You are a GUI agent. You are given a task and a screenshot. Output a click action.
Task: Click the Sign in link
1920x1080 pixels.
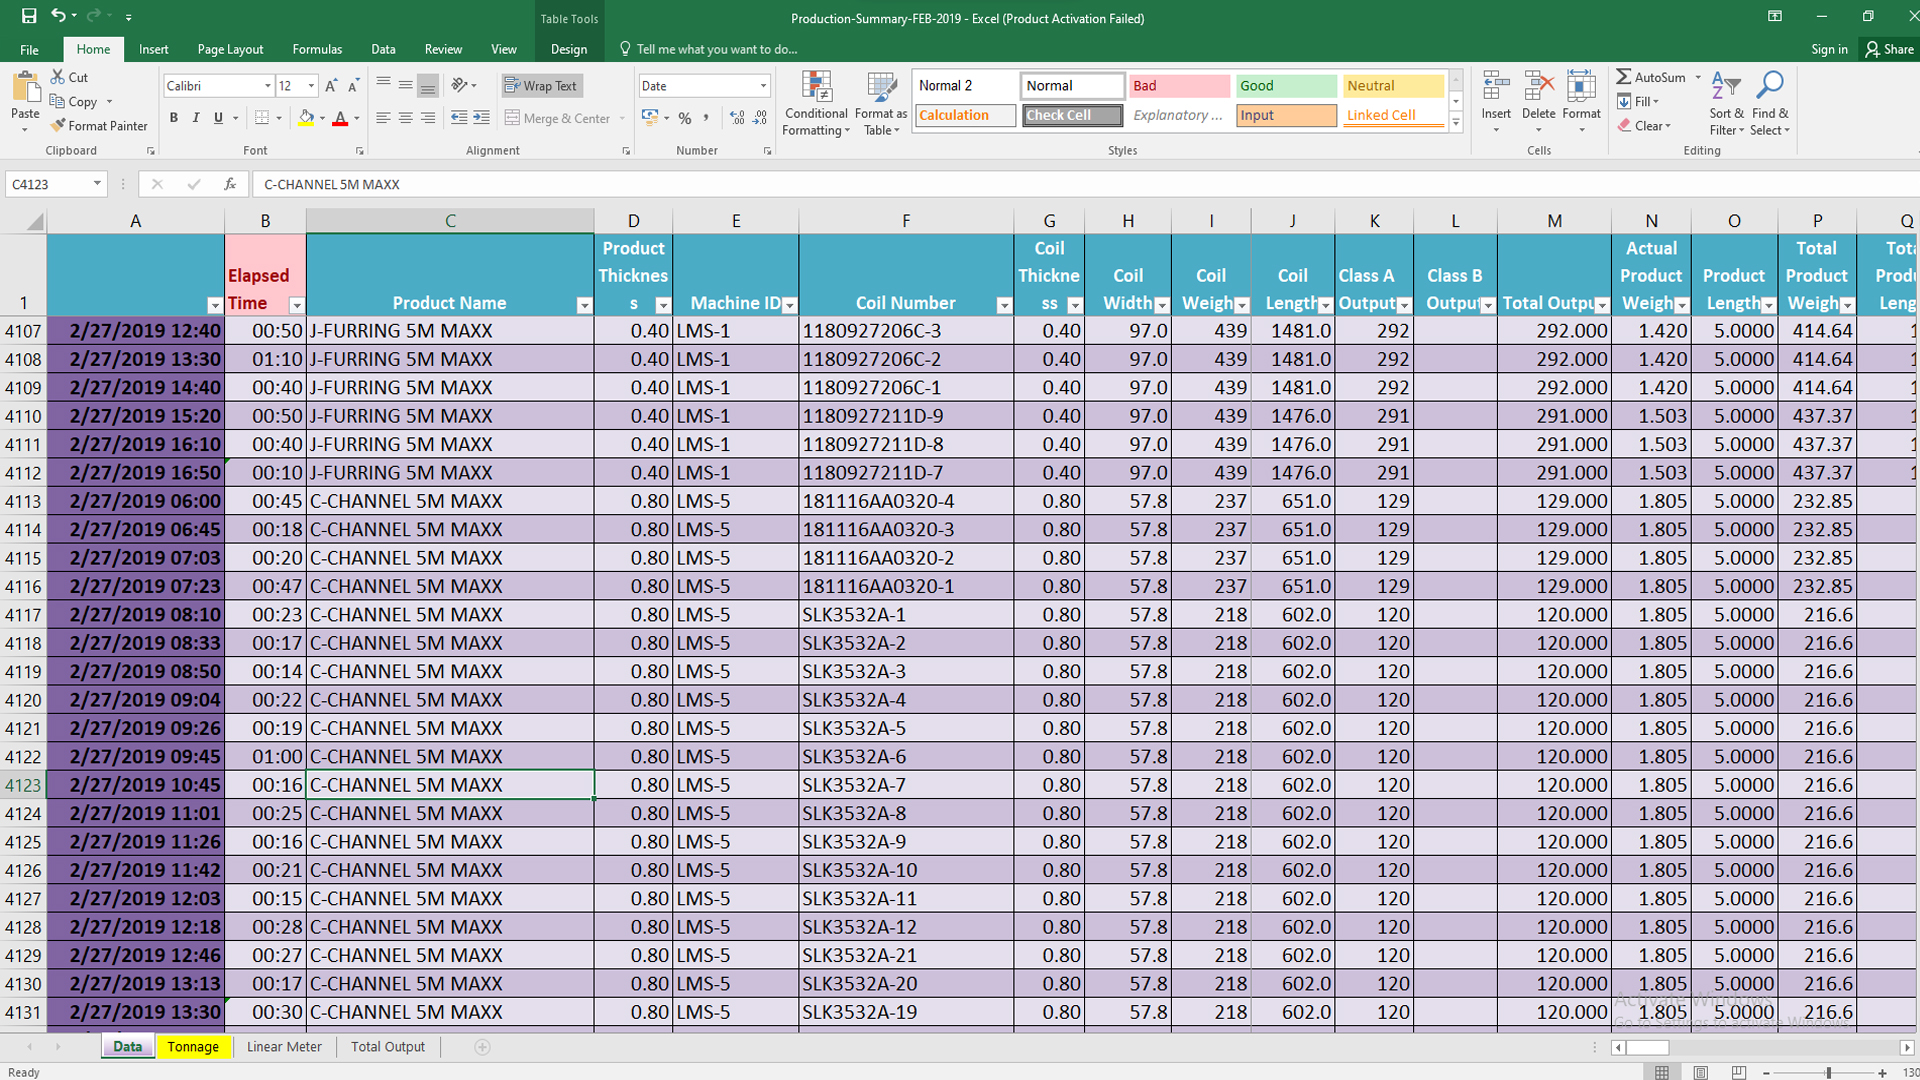(x=1828, y=49)
